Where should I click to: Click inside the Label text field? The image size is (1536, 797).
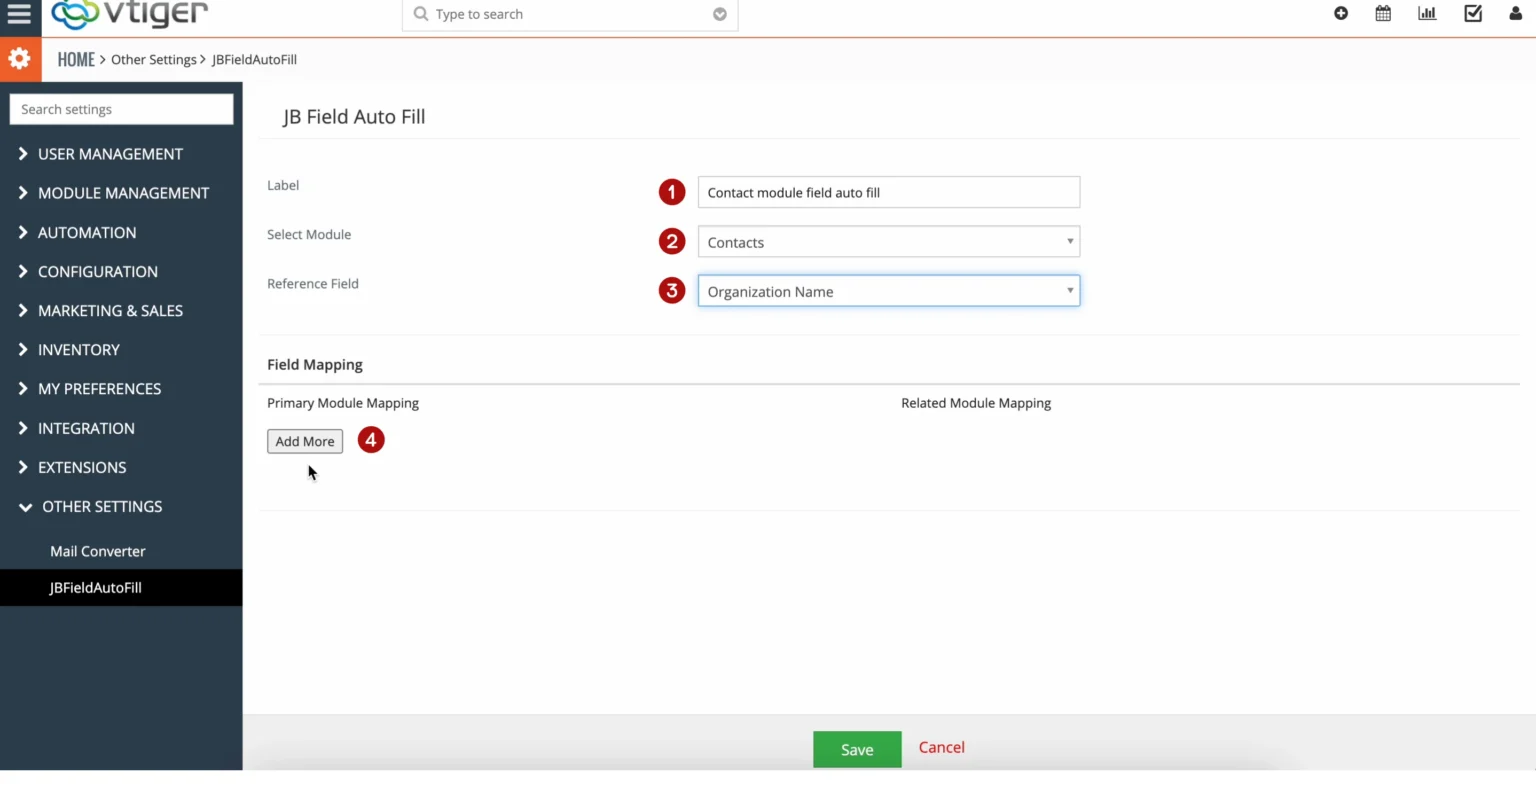(x=888, y=192)
